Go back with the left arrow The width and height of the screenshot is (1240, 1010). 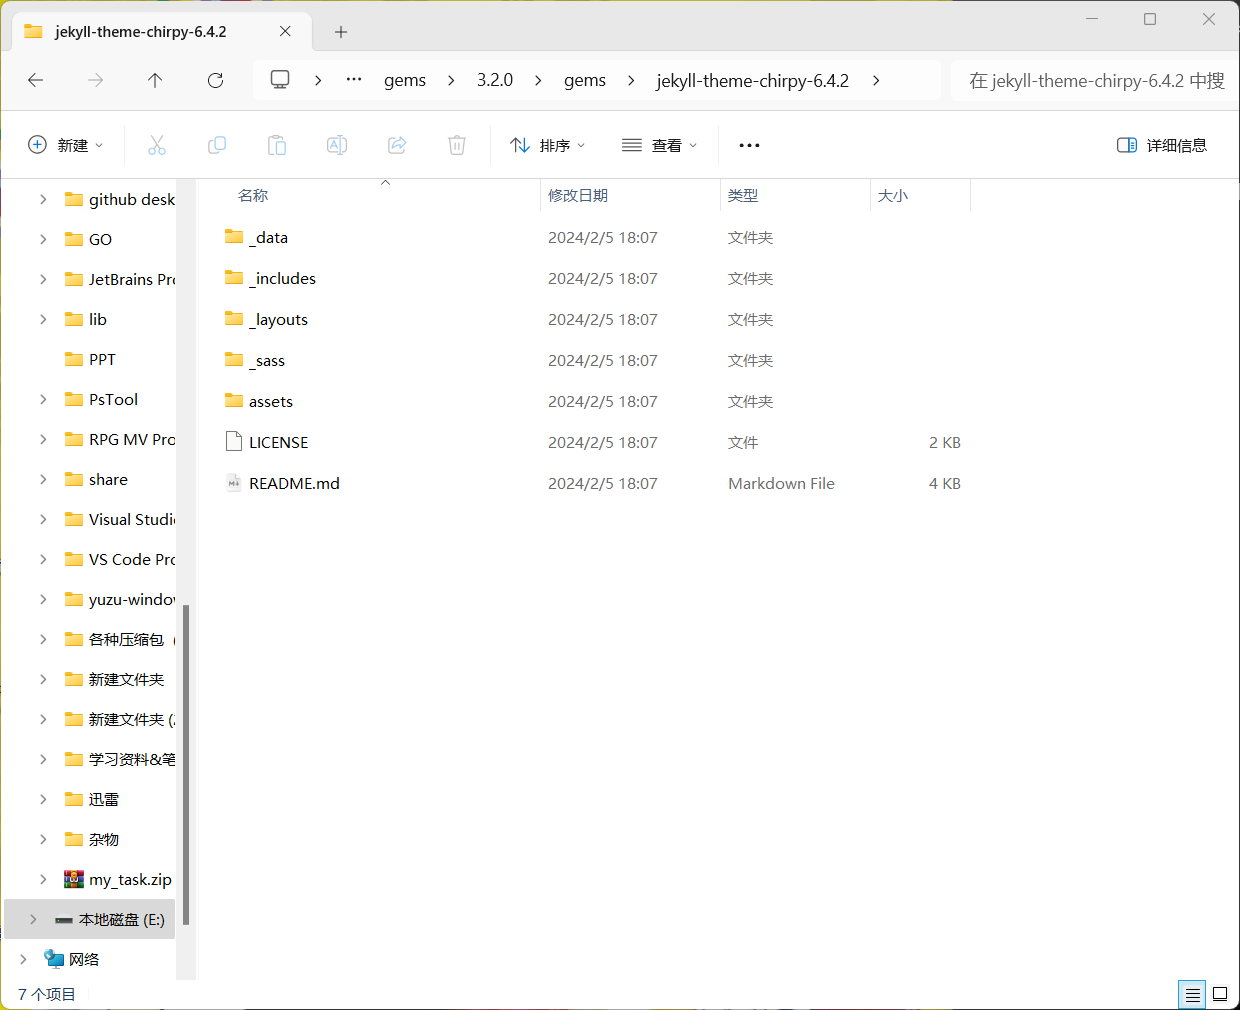click(36, 80)
